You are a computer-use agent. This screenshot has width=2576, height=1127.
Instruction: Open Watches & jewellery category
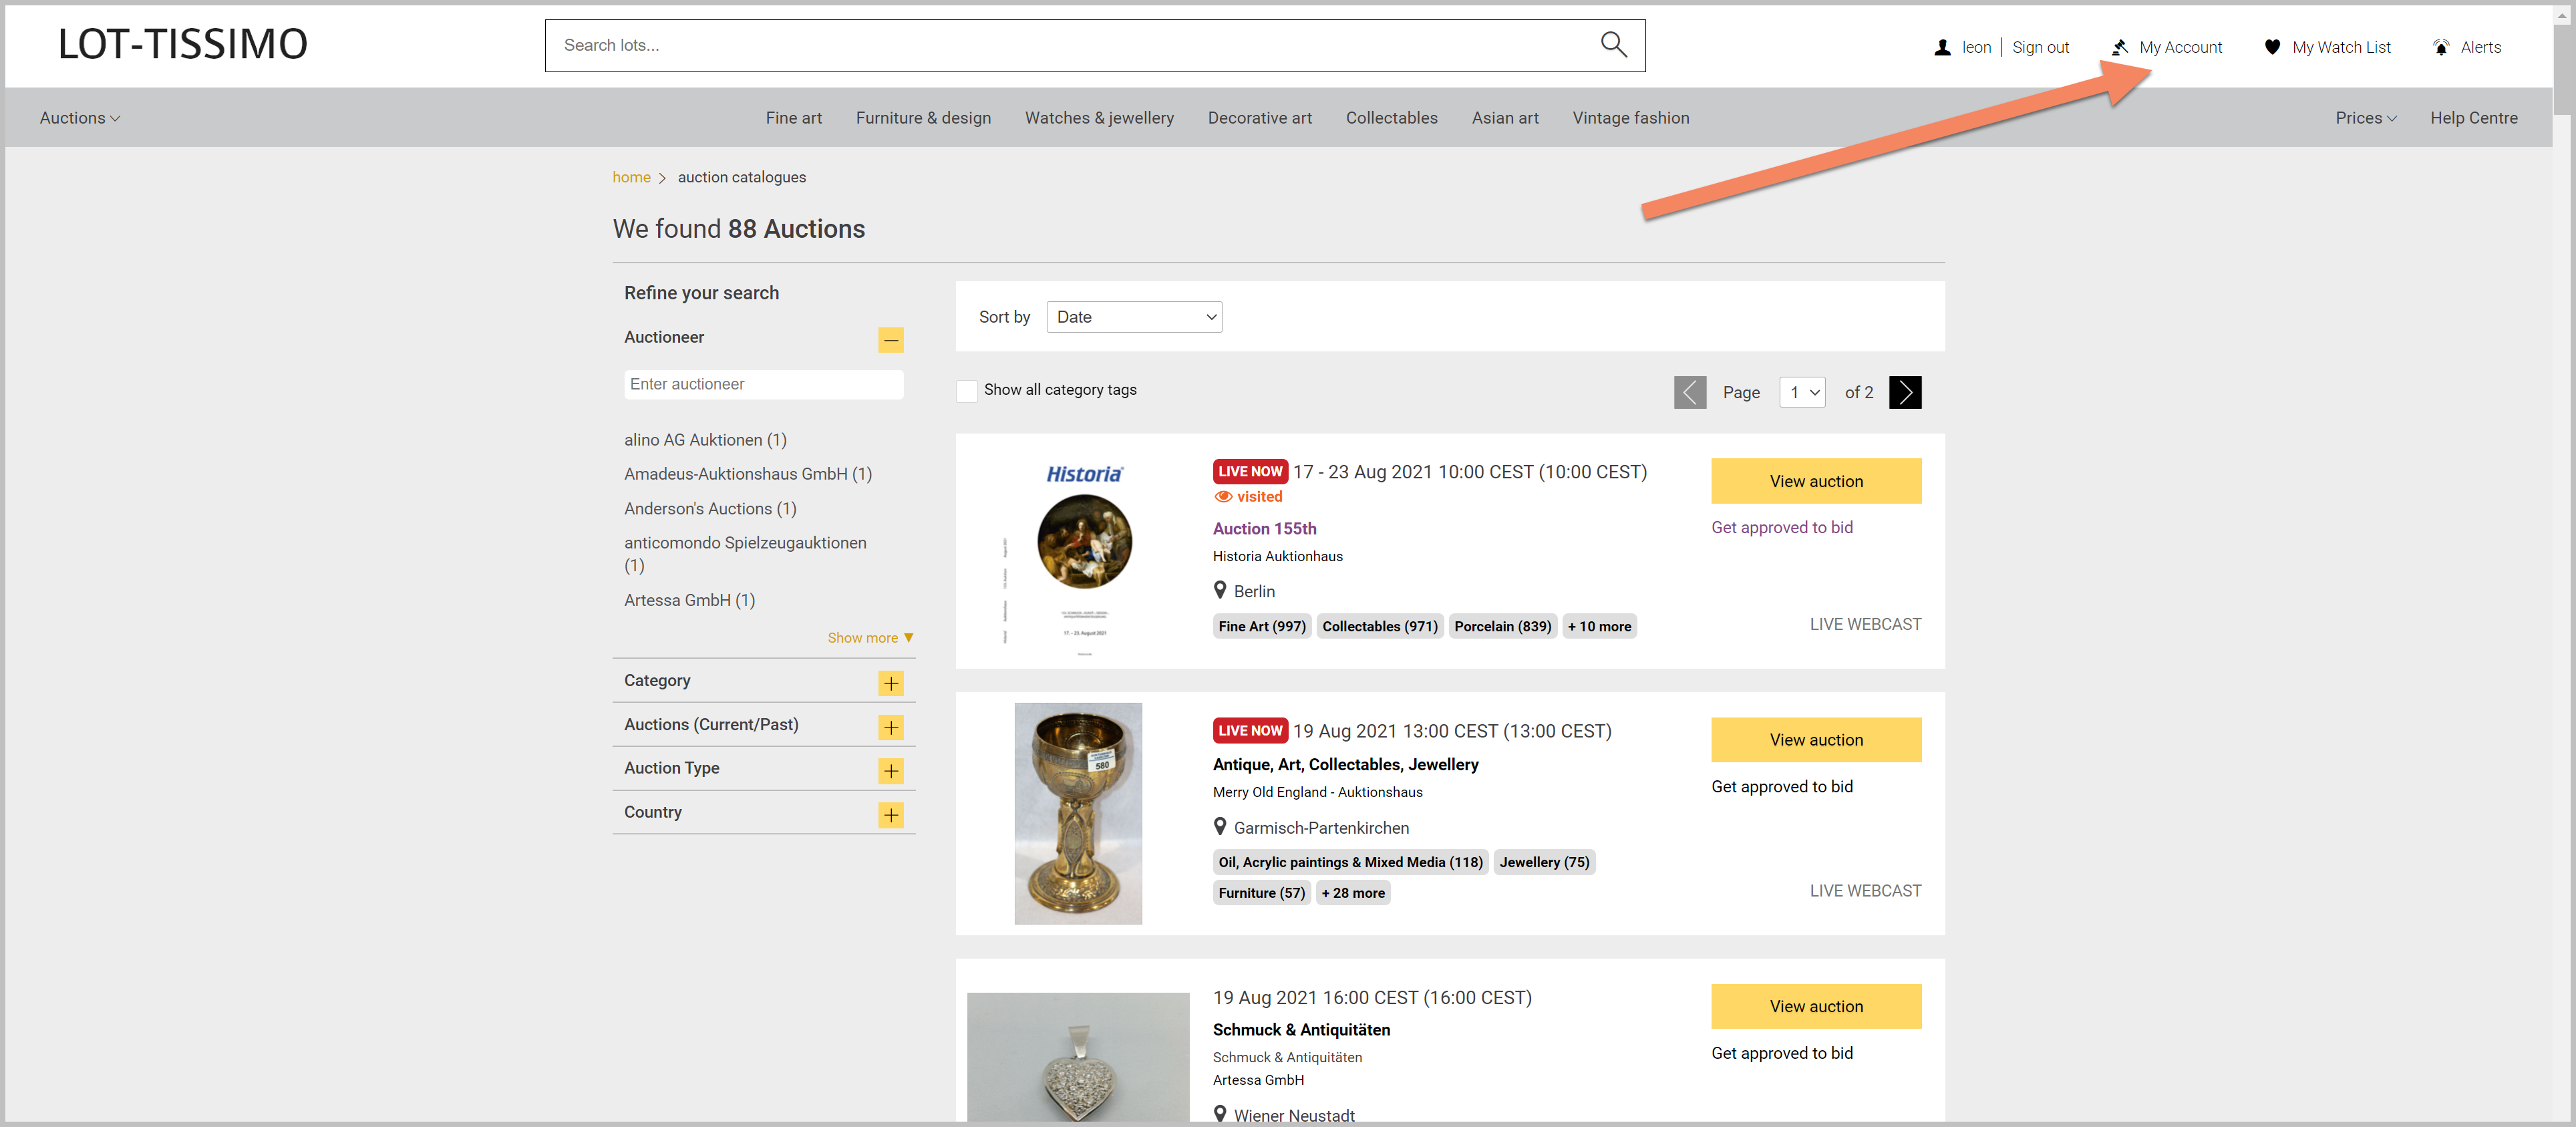pos(1099,118)
